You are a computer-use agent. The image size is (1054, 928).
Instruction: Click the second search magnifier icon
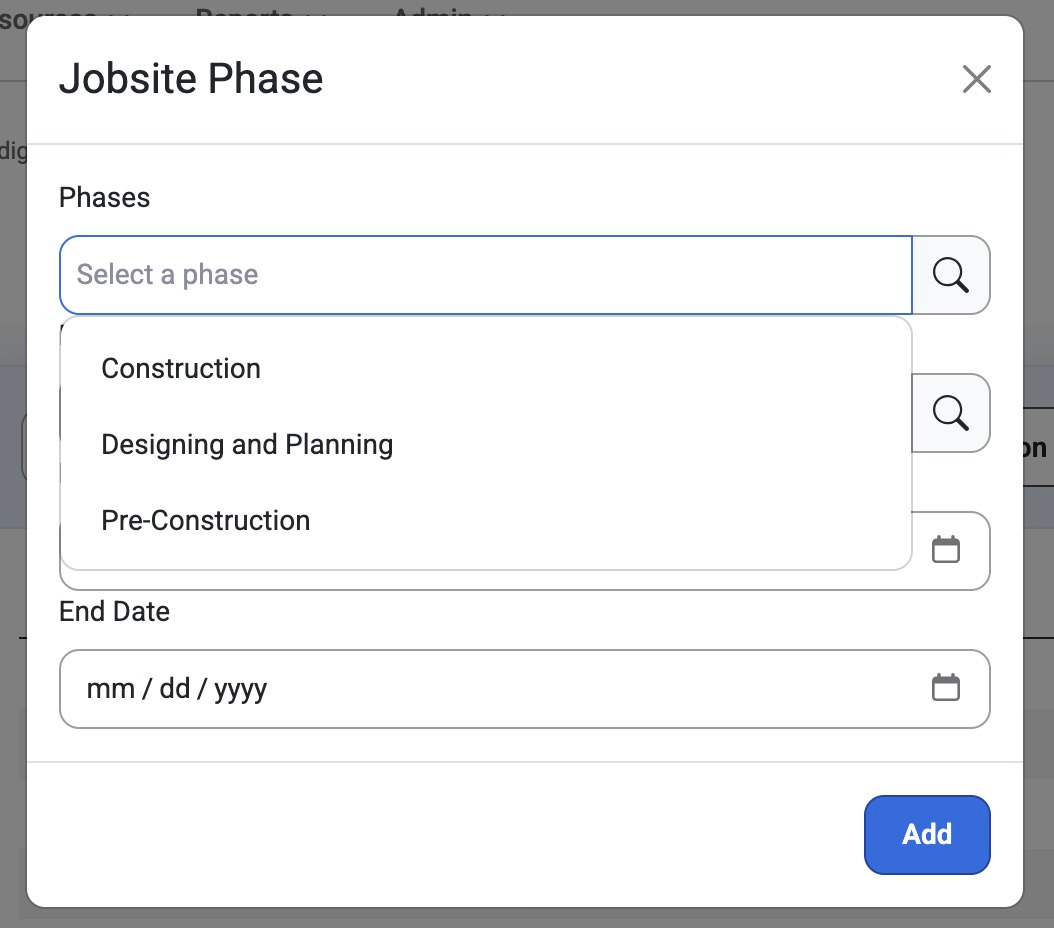pyautogui.click(x=950, y=413)
